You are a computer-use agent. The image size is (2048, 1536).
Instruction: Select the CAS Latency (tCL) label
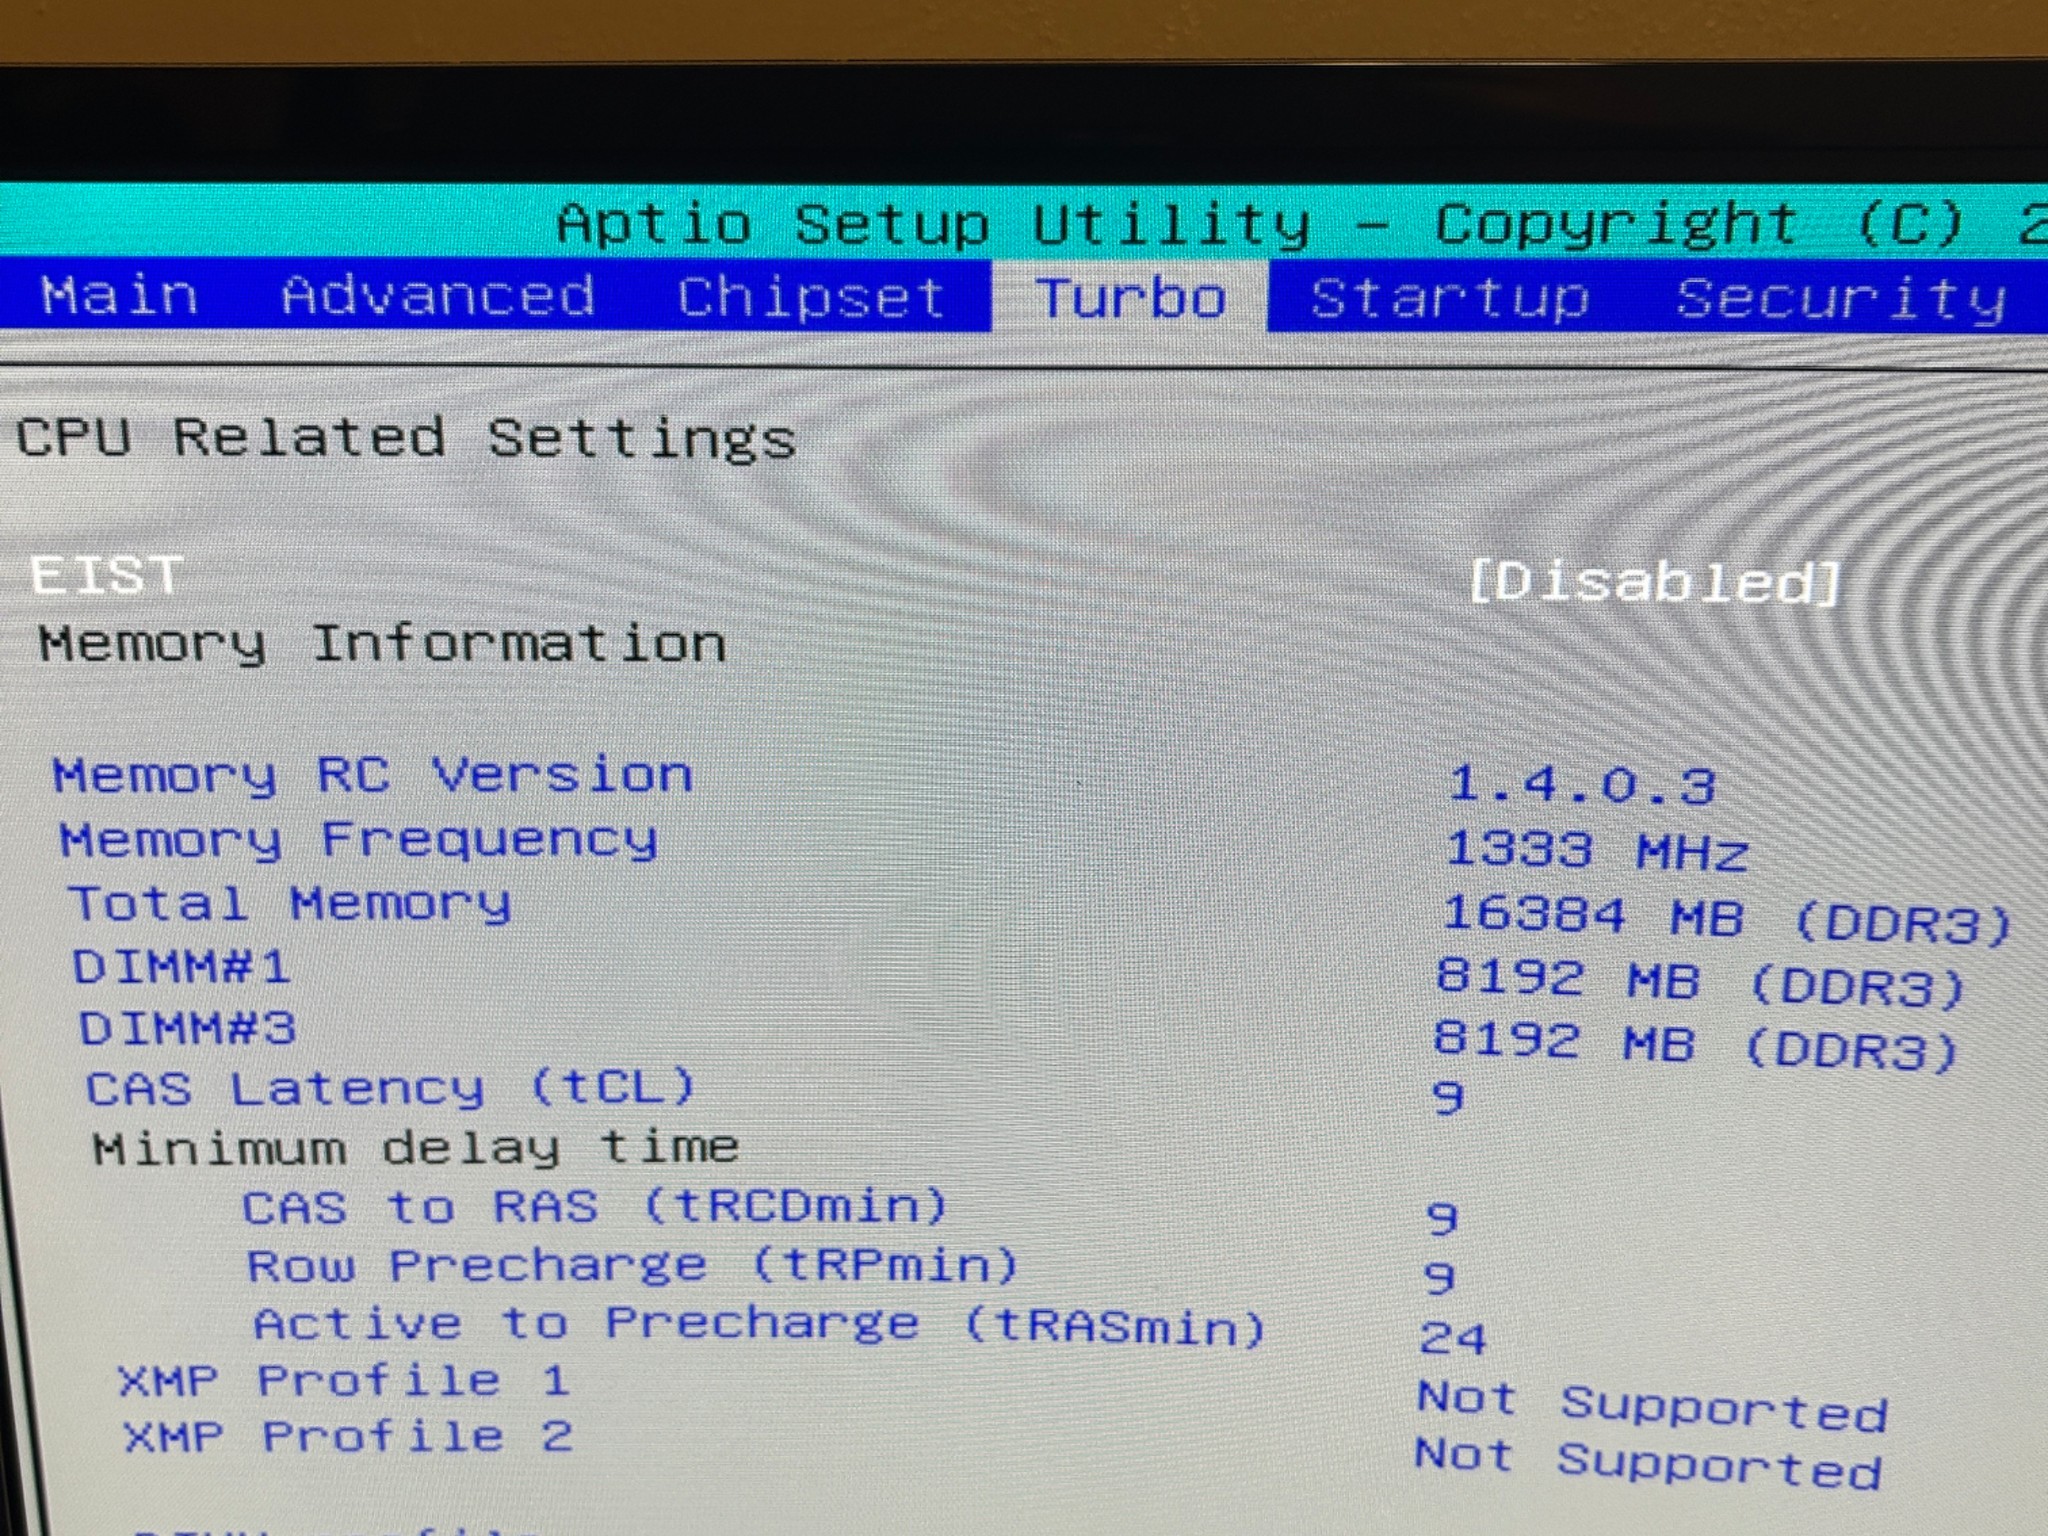pos(391,1088)
